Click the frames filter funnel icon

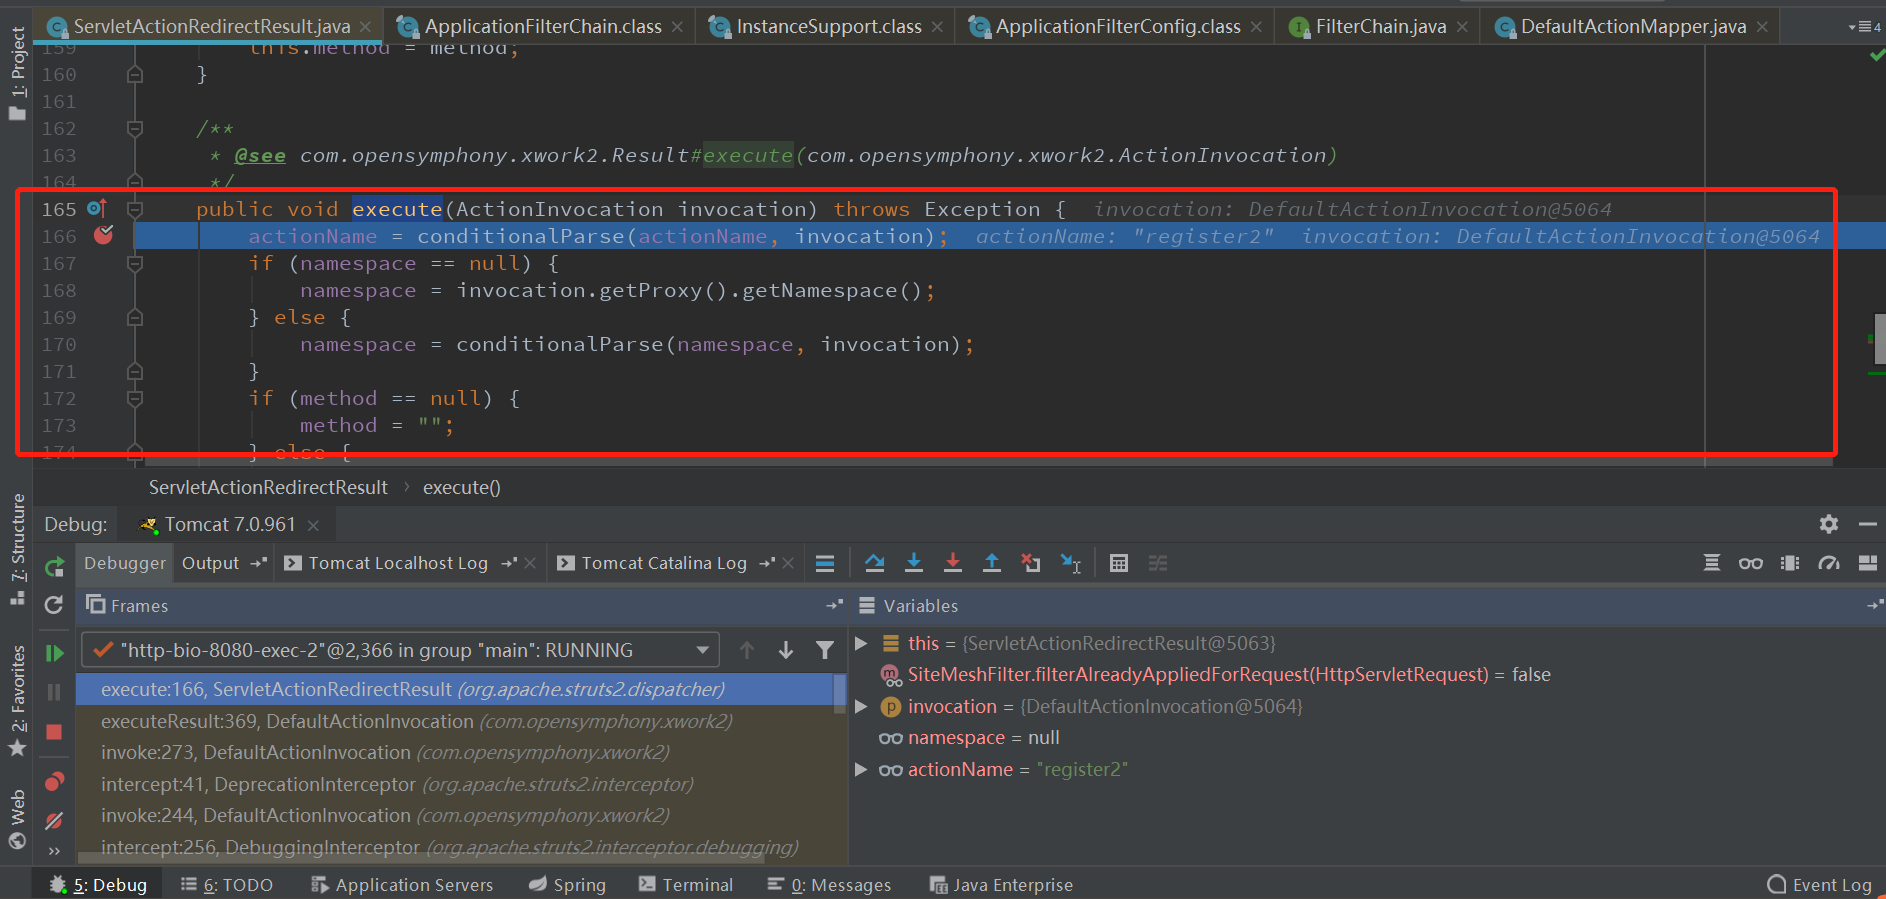click(825, 650)
